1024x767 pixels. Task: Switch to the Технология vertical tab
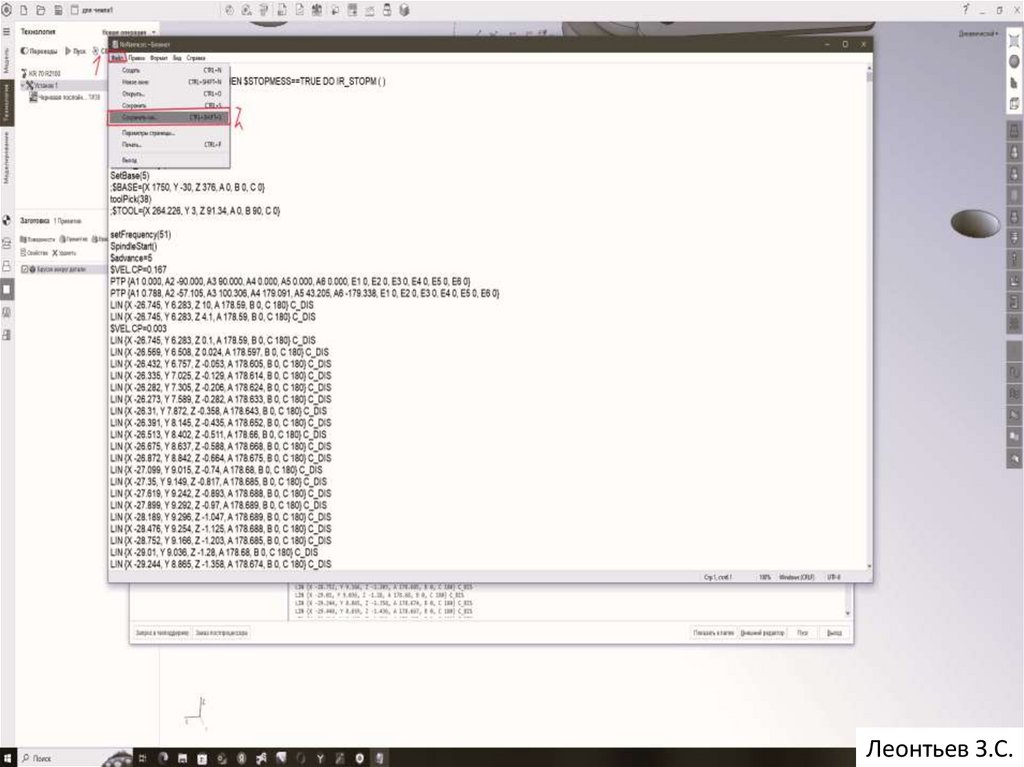7,103
